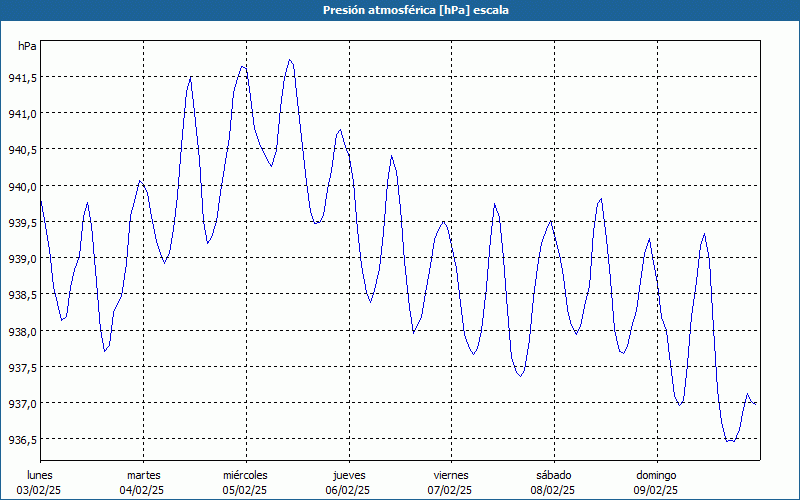800x500 pixels.
Task: Select the 938,5 axis value
Action: point(22,294)
